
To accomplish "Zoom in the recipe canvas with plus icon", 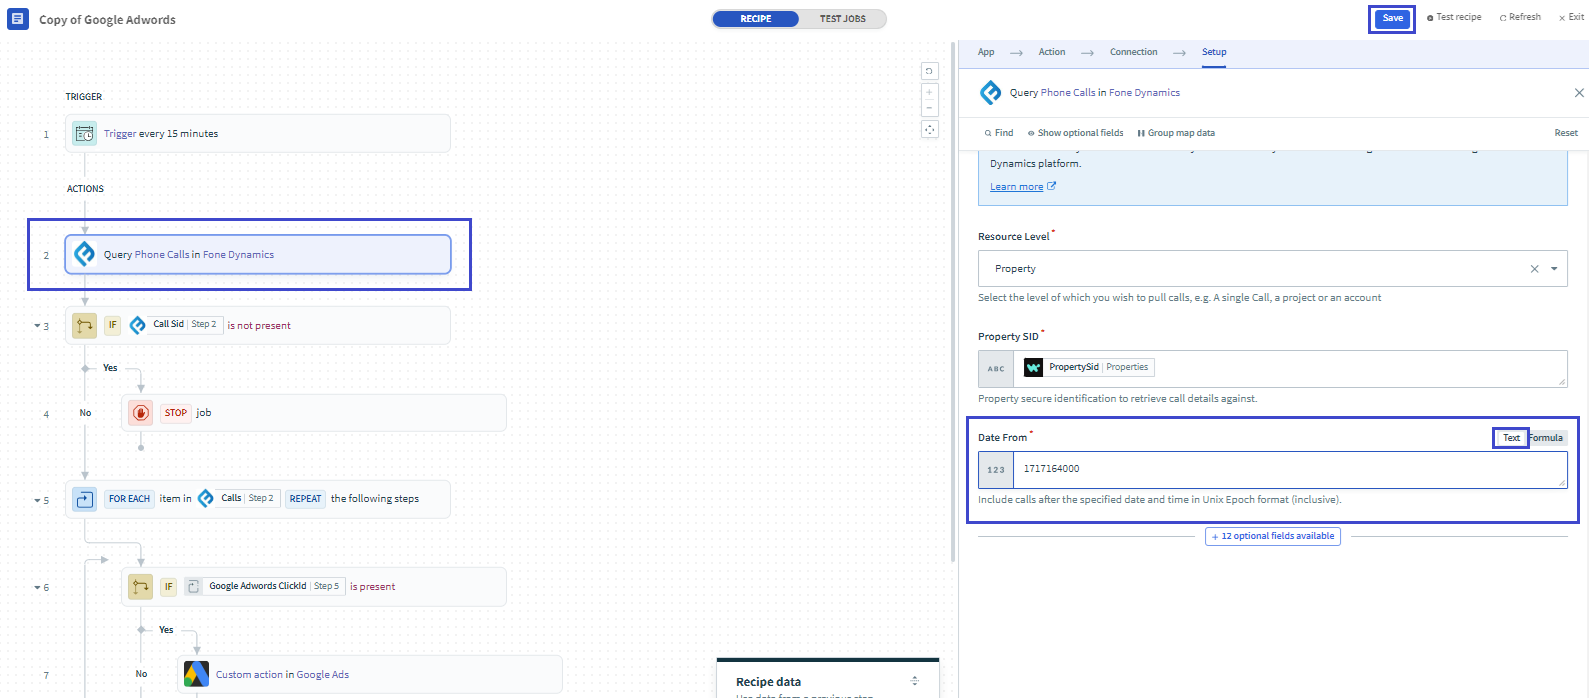I will coord(930,92).
